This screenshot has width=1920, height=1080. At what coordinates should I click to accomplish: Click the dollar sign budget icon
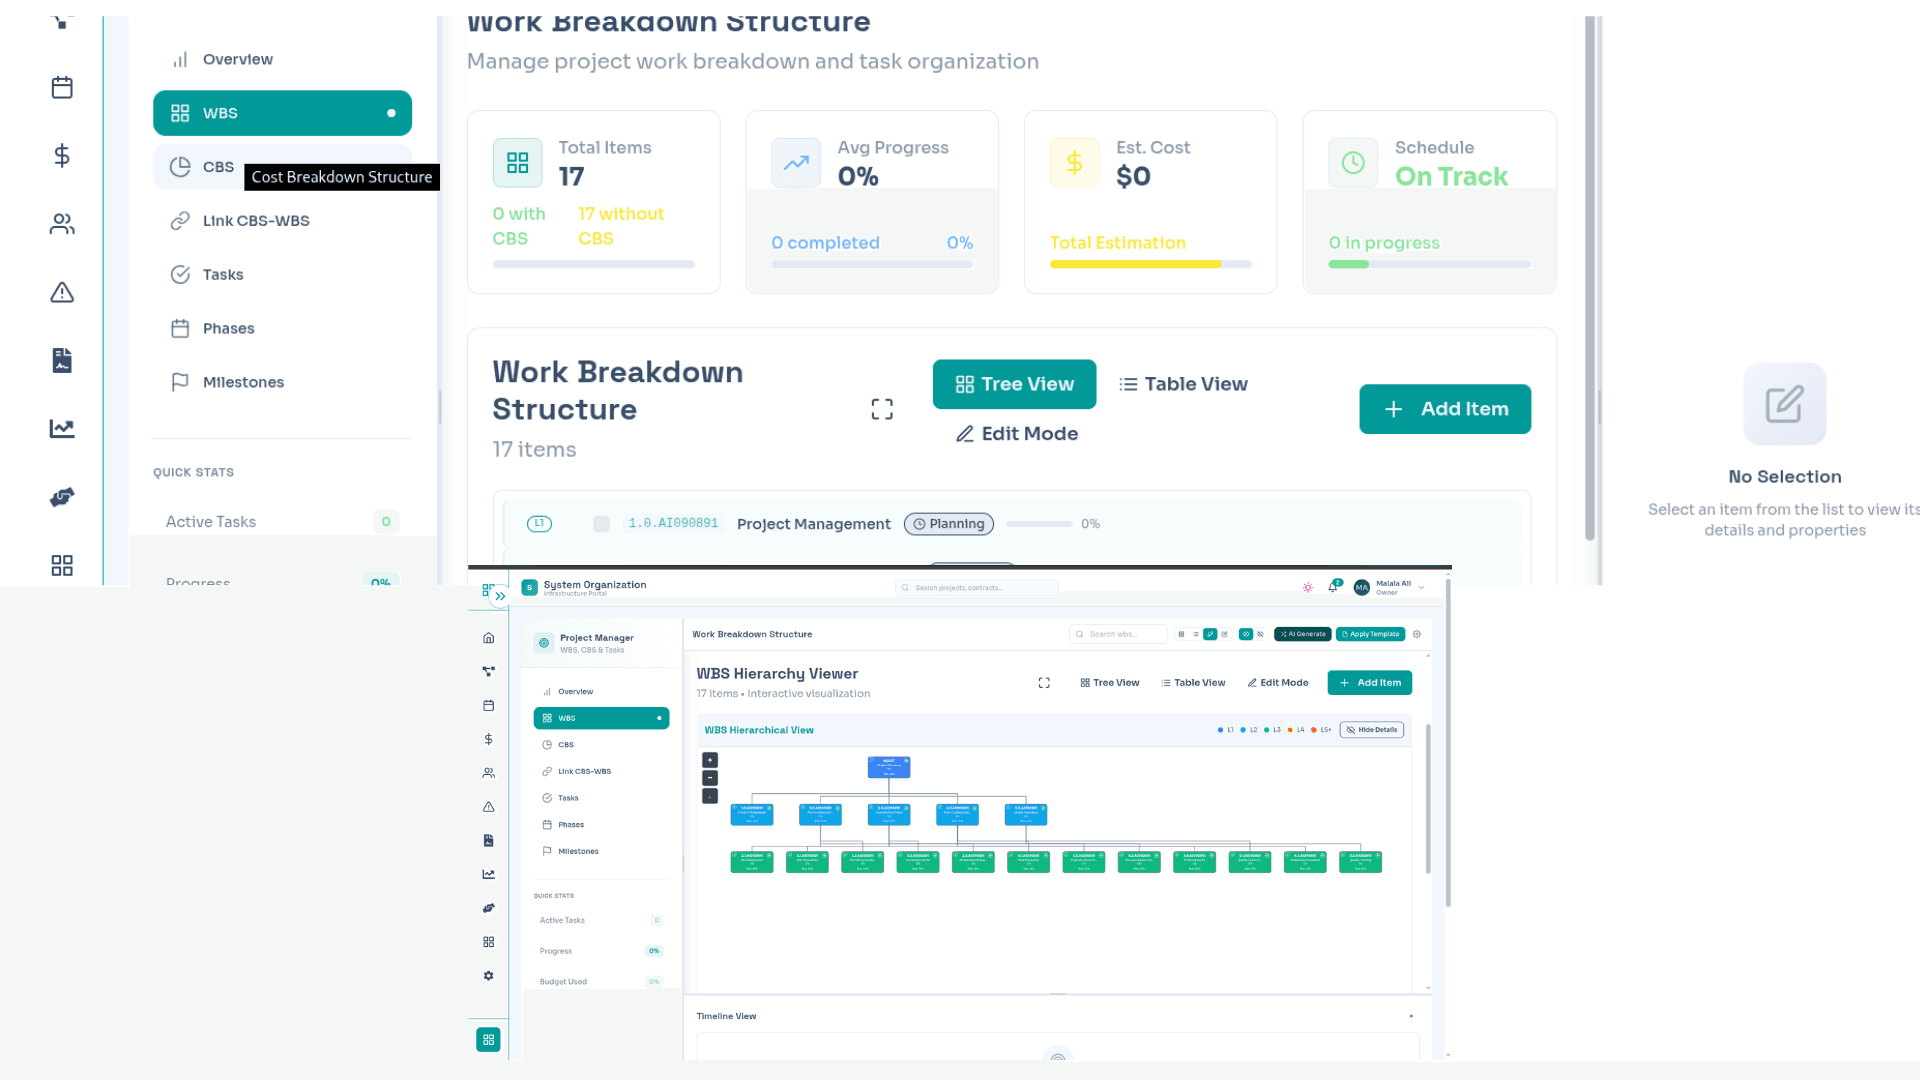point(62,156)
